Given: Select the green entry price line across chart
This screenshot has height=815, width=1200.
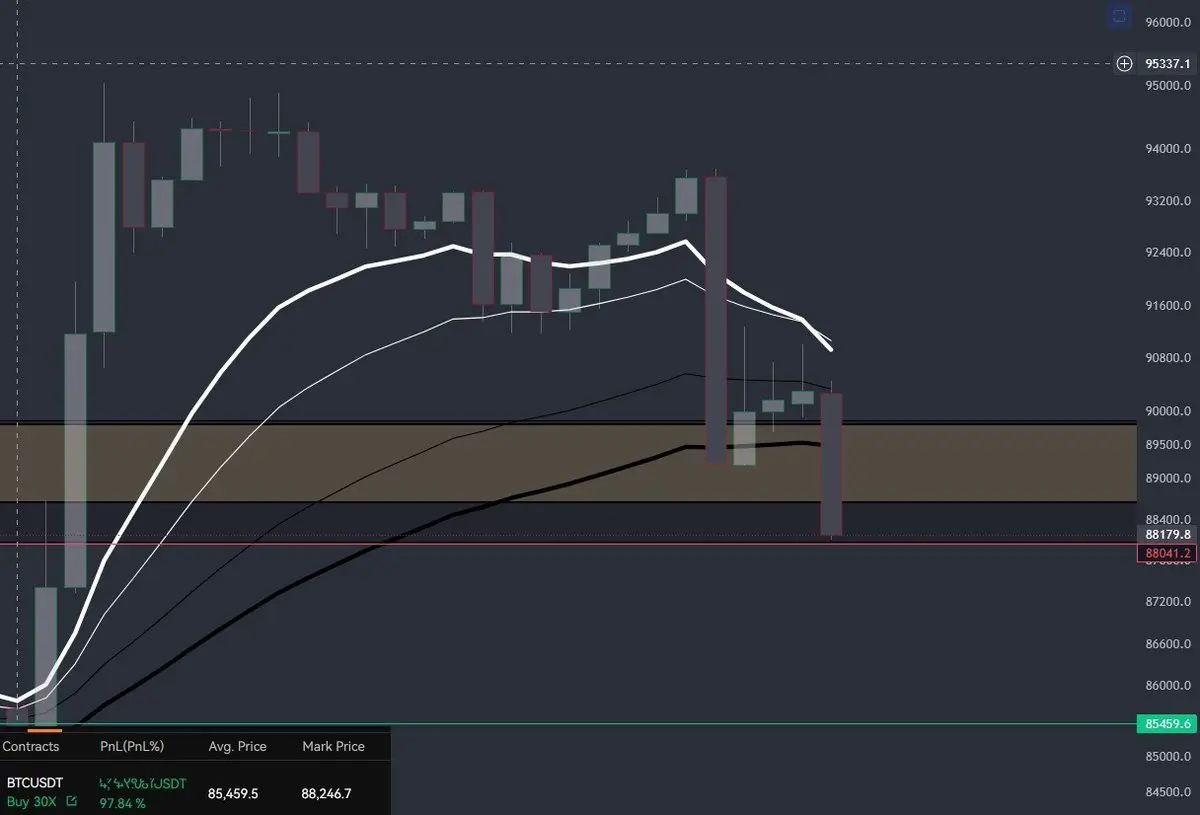Looking at the screenshot, I should 568,724.
